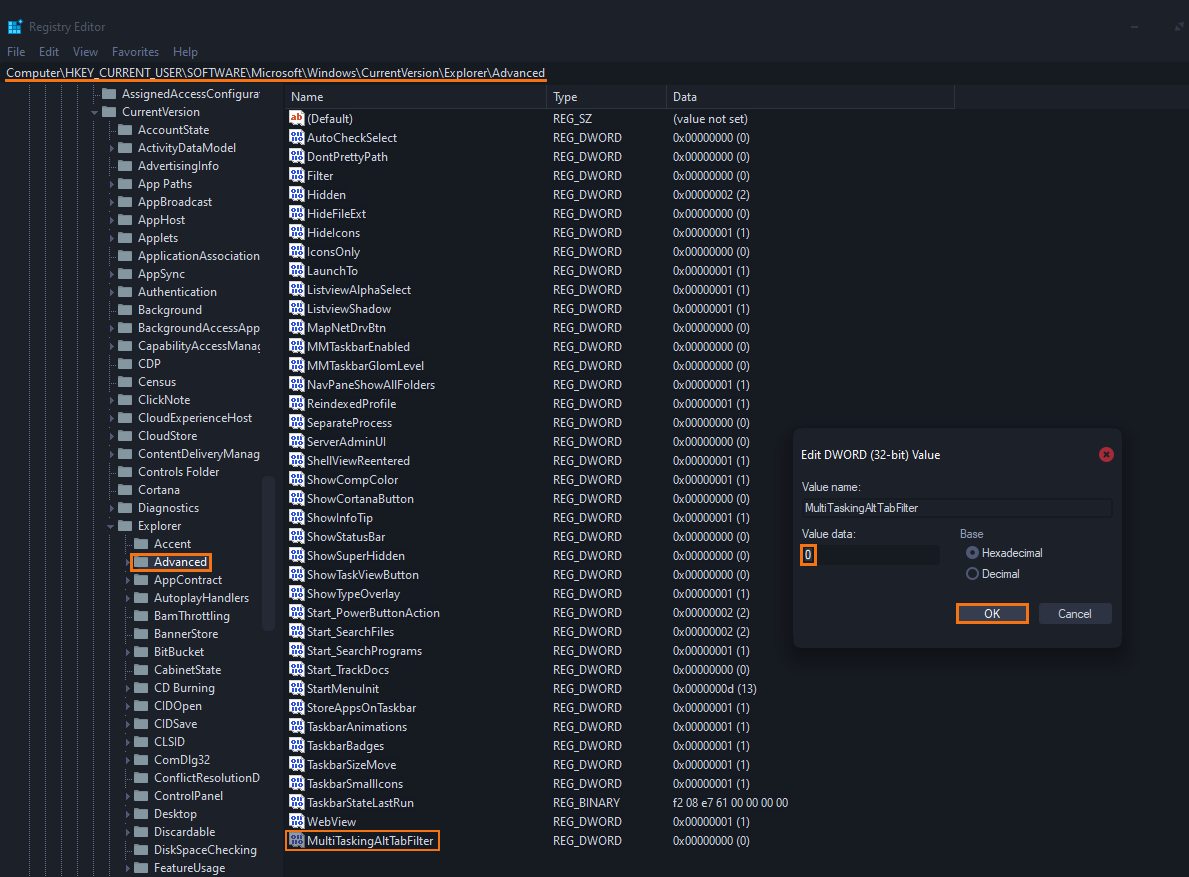Select the ClickNote key in tree
The height and width of the screenshot is (877, 1189).
tap(164, 399)
